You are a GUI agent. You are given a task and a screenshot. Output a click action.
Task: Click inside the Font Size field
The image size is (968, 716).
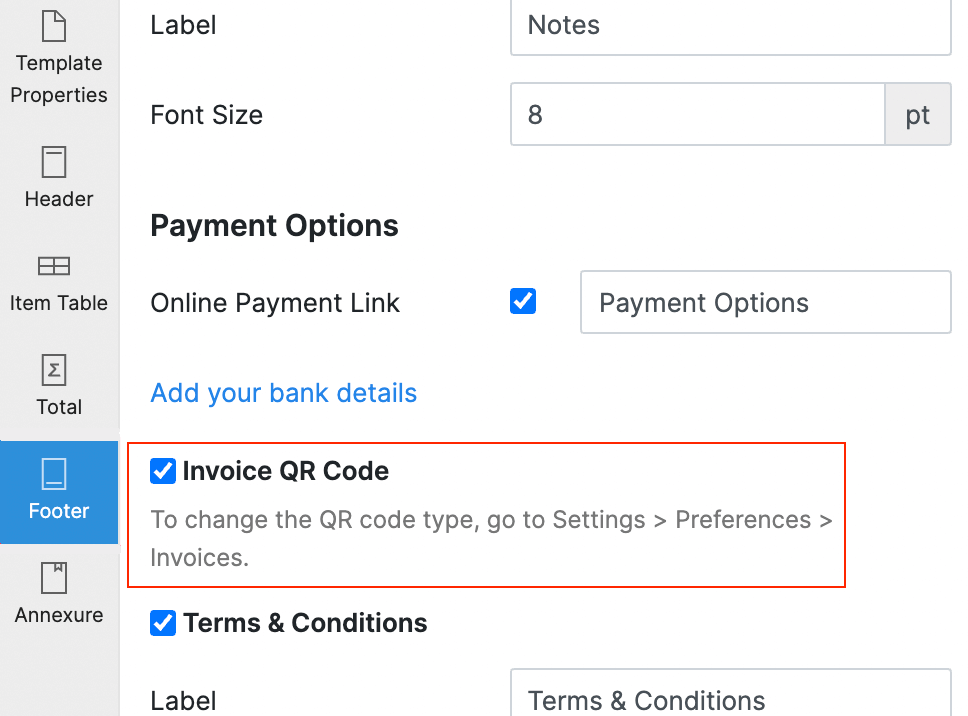[697, 114]
